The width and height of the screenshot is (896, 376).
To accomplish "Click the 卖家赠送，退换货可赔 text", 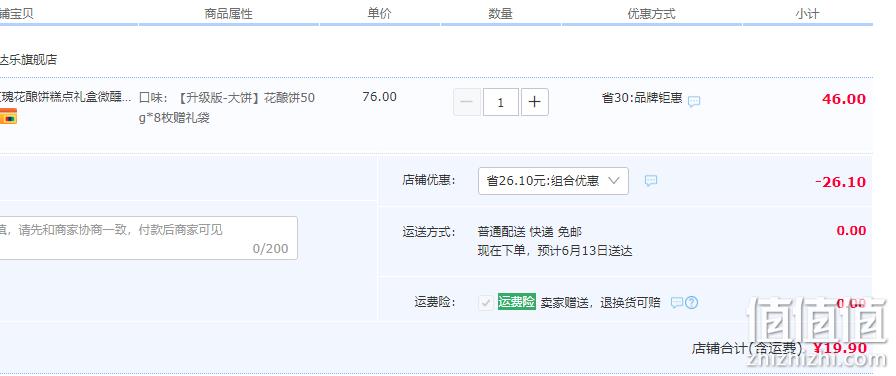I will [601, 302].
